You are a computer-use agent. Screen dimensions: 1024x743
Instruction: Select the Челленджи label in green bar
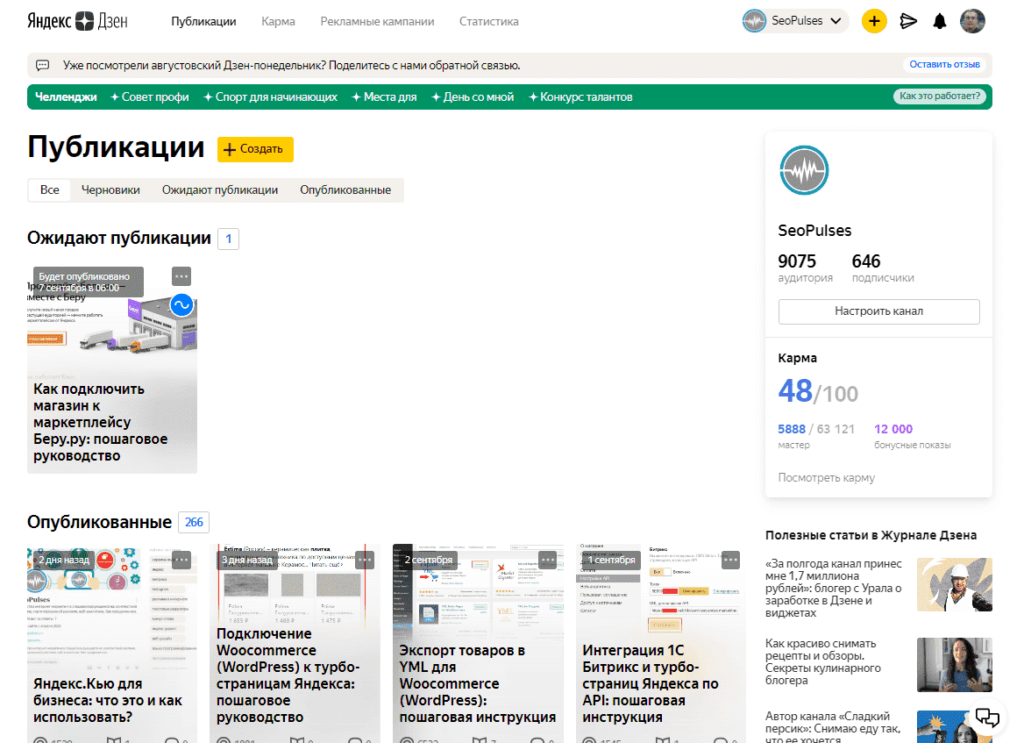66,97
